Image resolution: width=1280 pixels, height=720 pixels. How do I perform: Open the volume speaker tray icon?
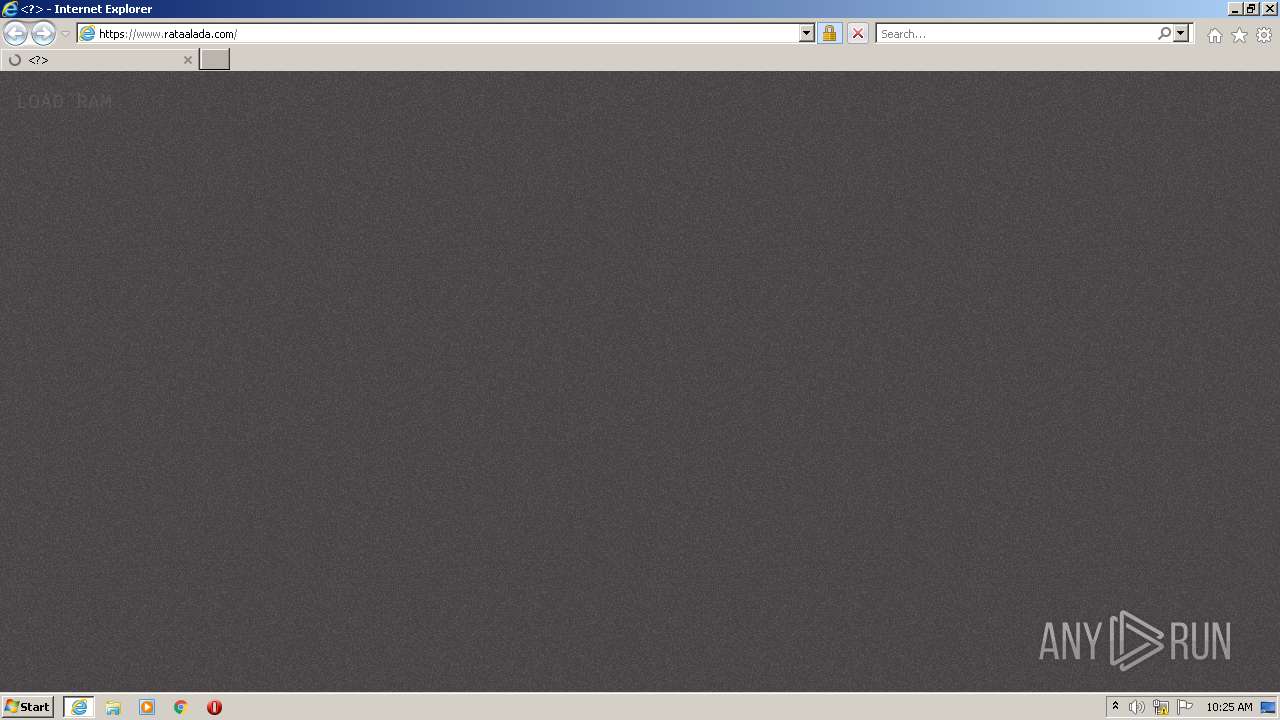[x=1137, y=707]
